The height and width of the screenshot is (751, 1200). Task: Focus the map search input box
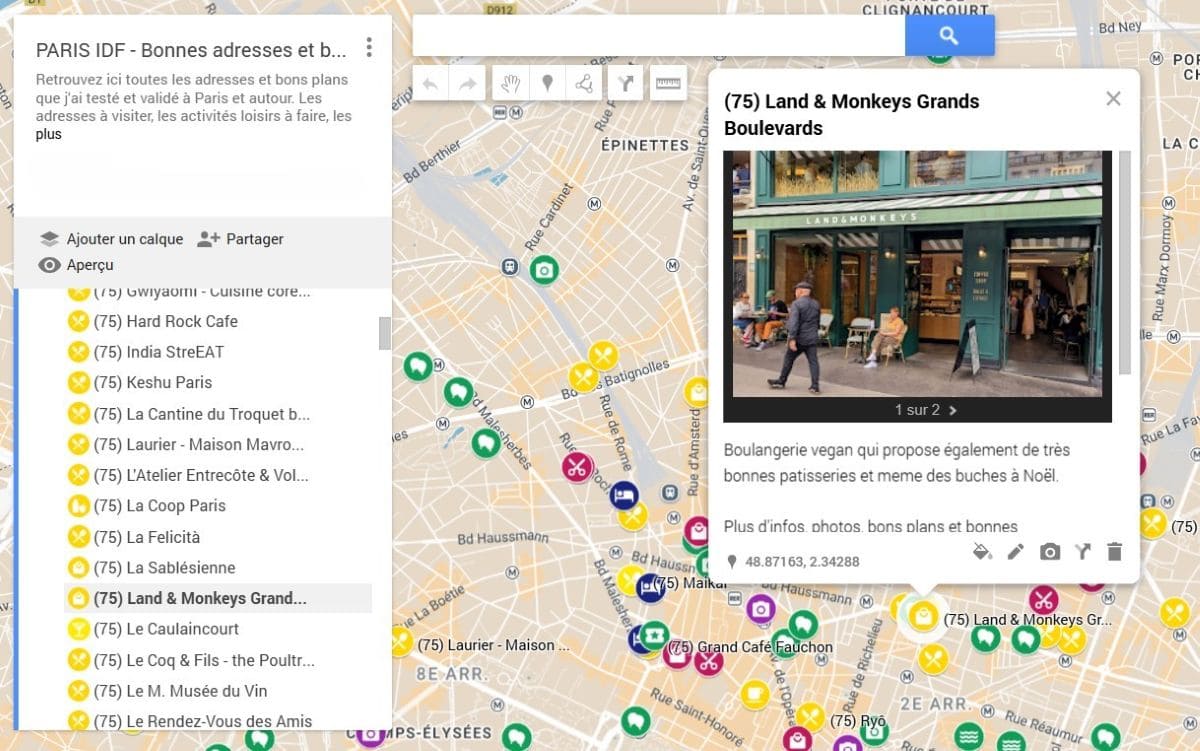(x=659, y=36)
